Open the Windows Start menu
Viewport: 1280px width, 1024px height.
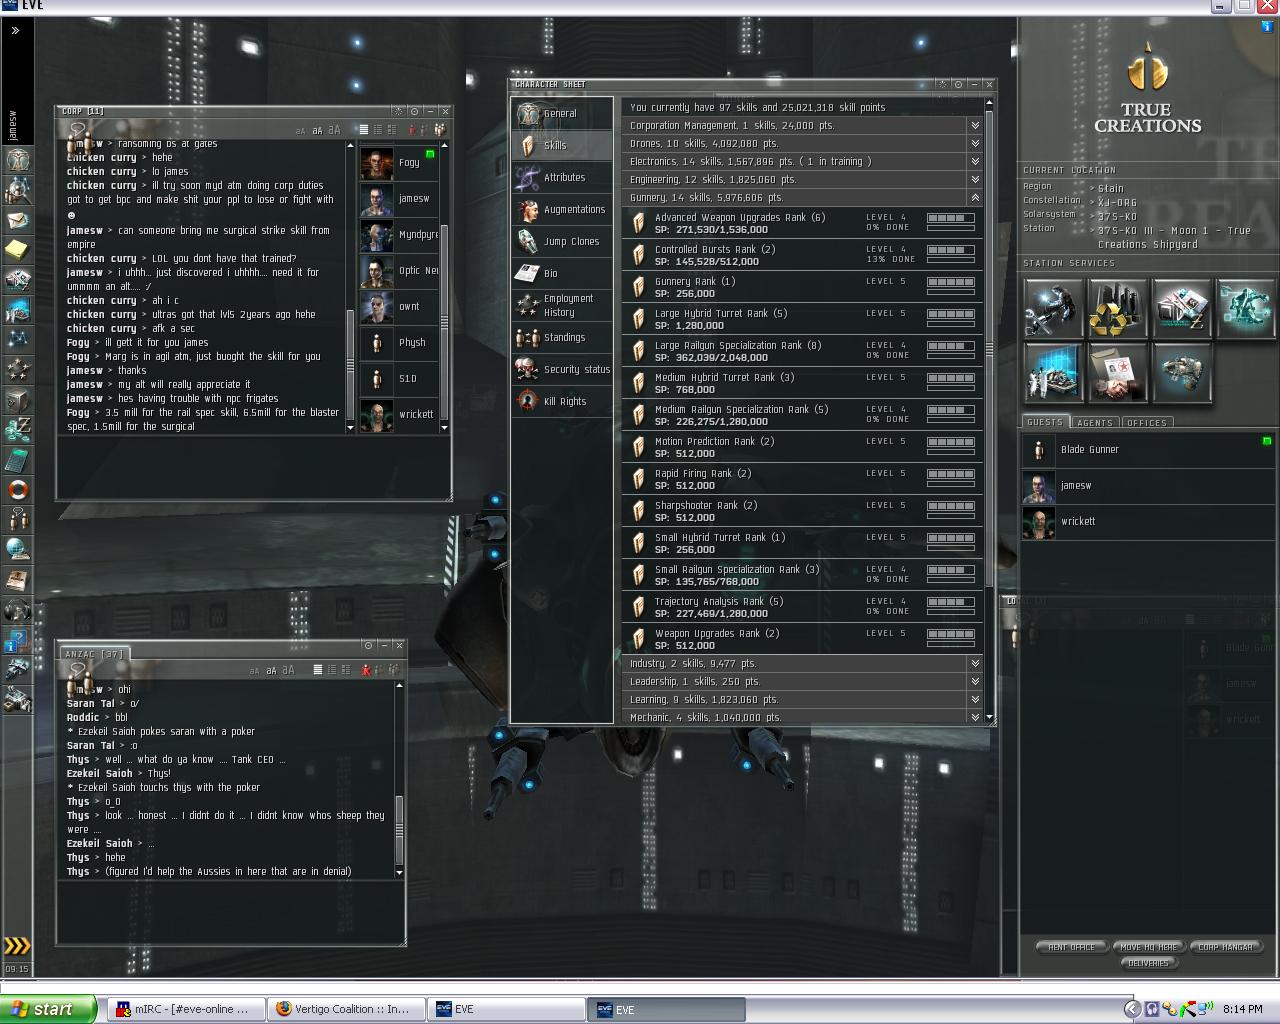(x=48, y=1009)
